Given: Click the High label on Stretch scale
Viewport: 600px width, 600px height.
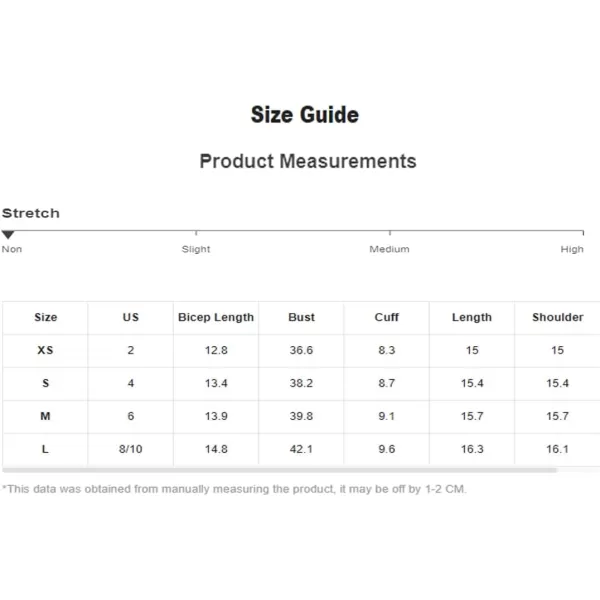Looking at the screenshot, I should pyautogui.click(x=572, y=249).
